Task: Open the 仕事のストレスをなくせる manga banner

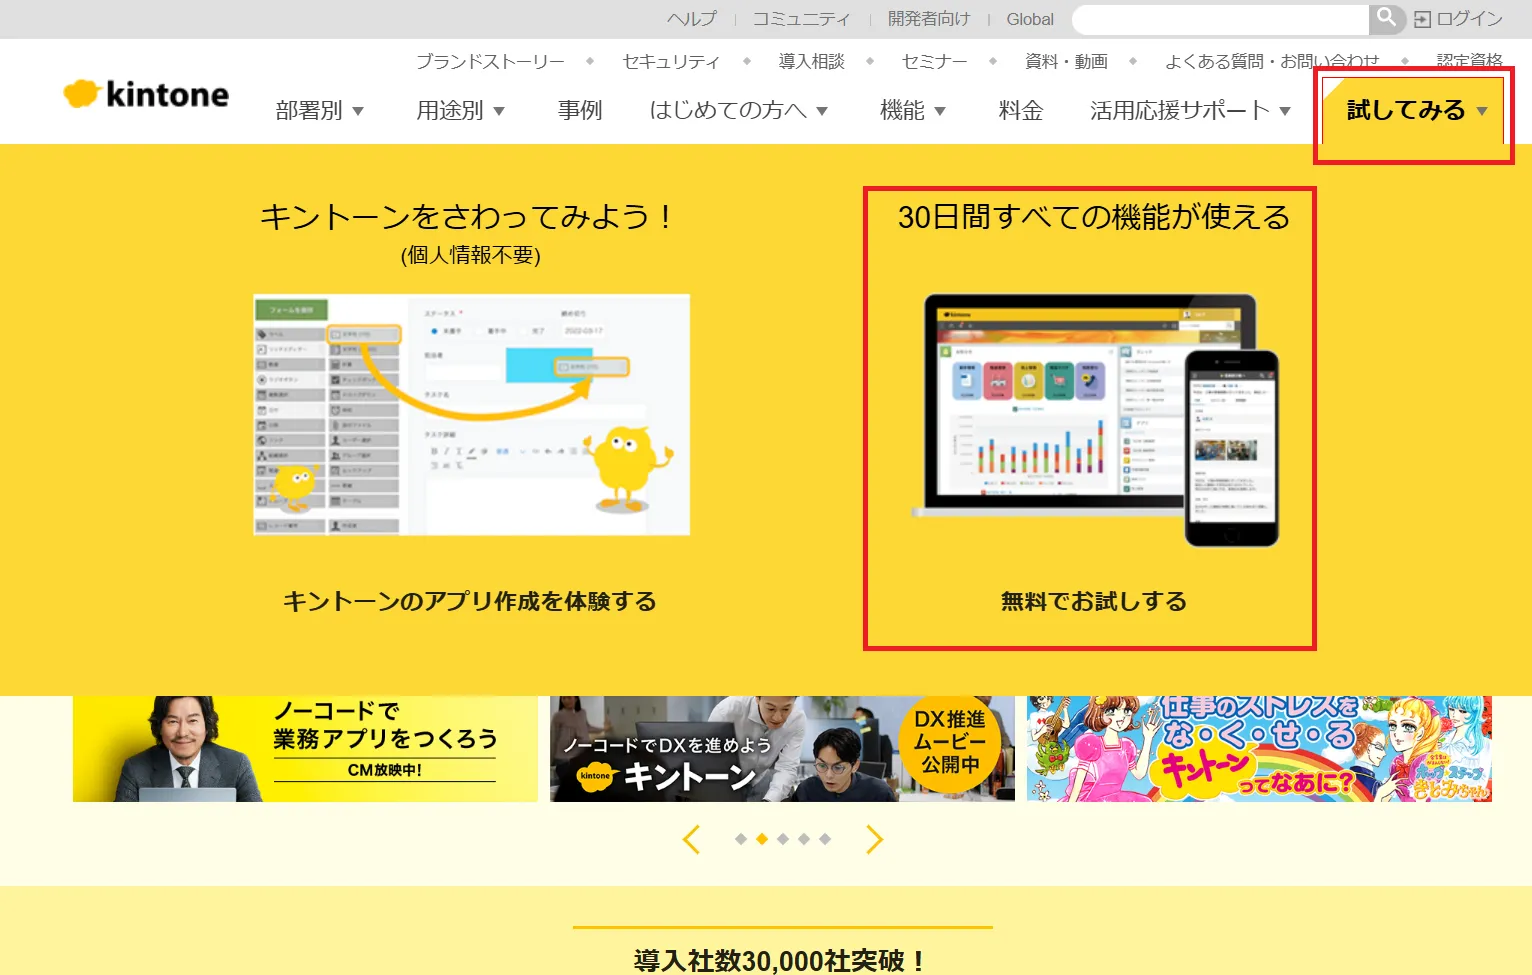Action: coord(1259,749)
